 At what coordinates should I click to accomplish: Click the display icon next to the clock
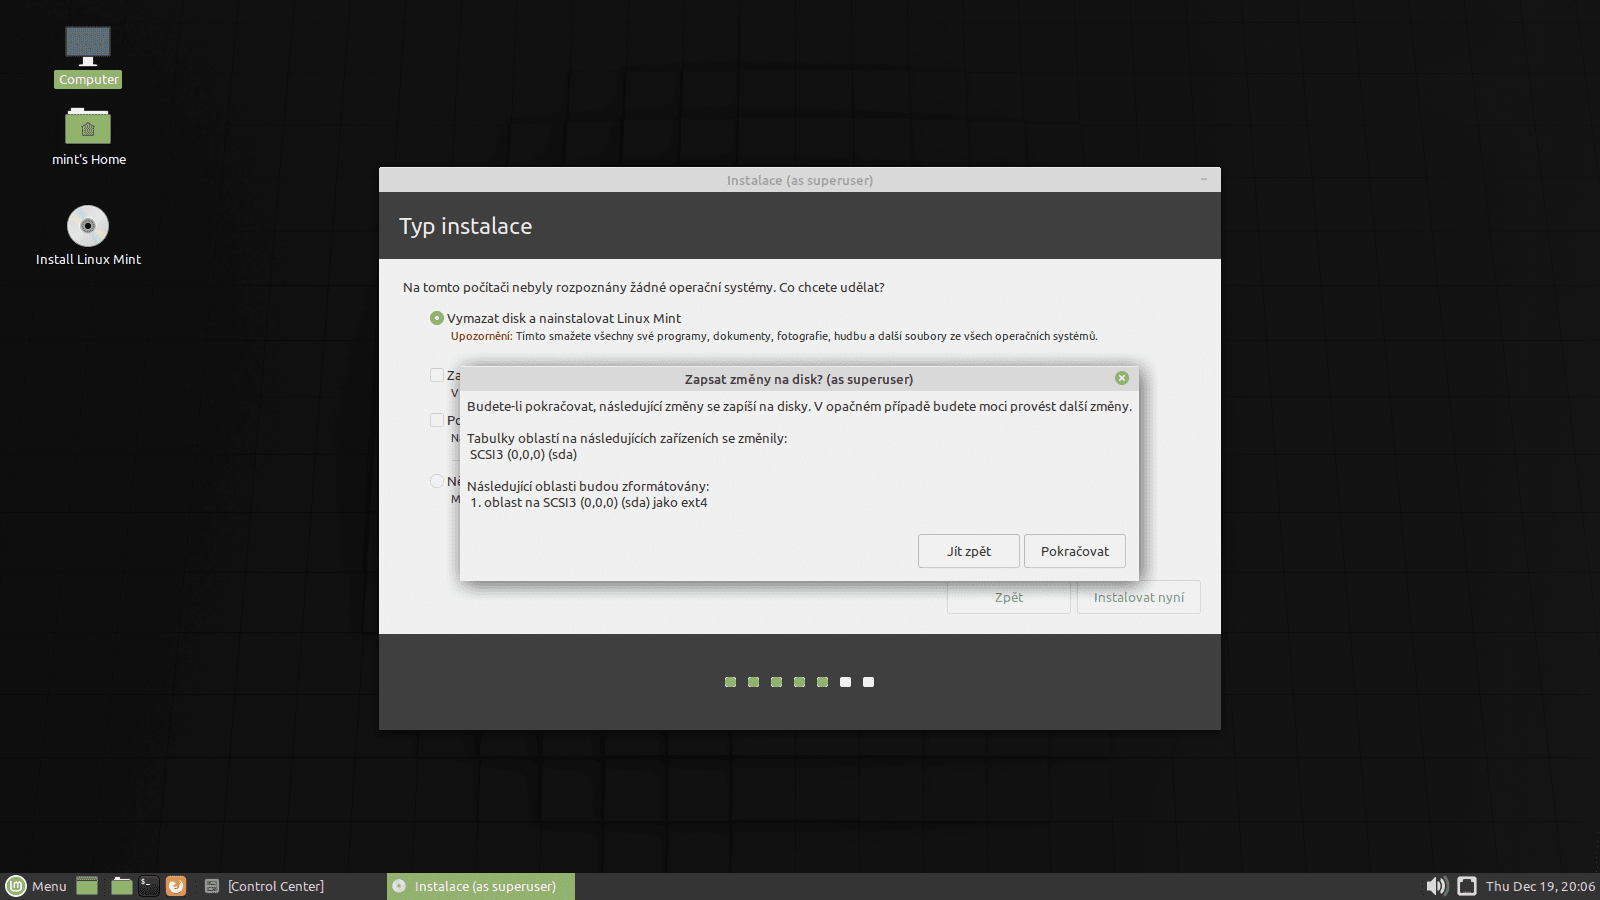(1466, 886)
